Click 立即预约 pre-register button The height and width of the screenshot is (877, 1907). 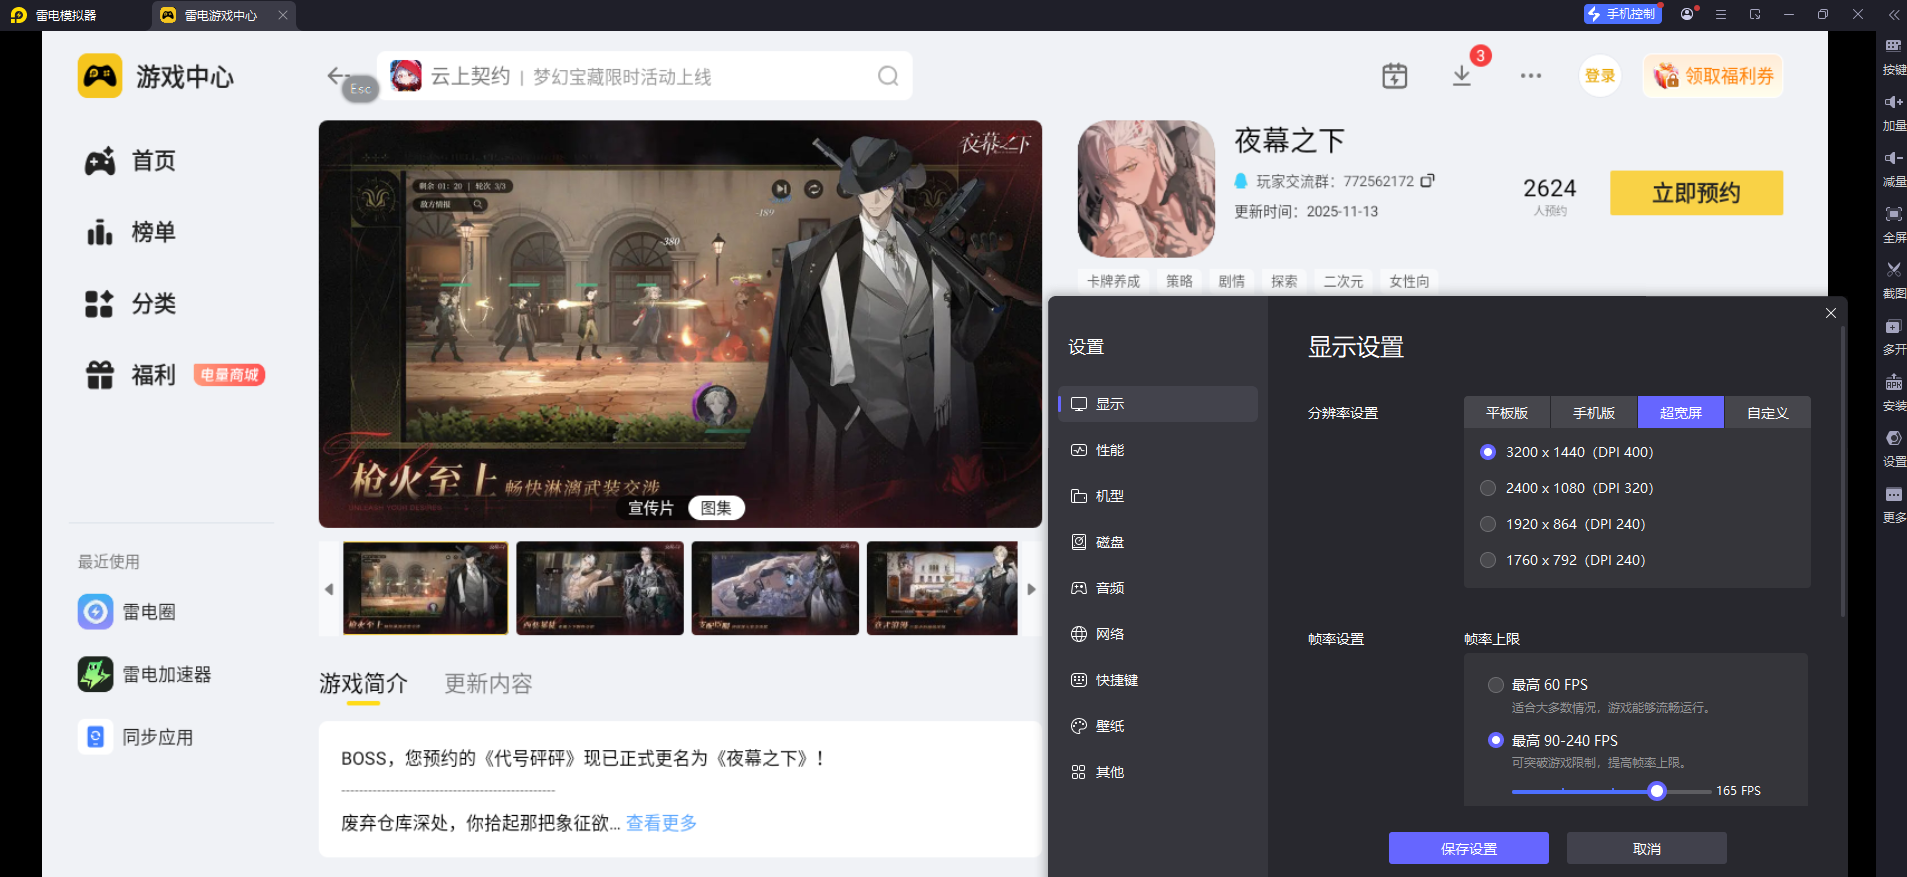pos(1696,193)
